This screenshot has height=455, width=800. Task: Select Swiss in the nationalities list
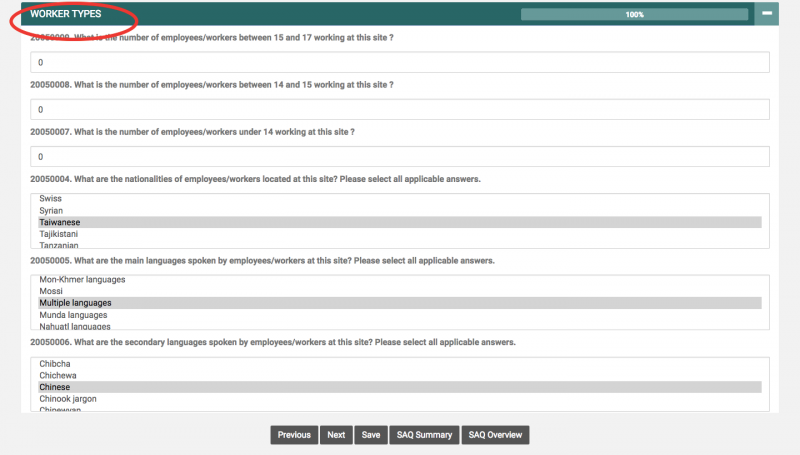coord(50,199)
